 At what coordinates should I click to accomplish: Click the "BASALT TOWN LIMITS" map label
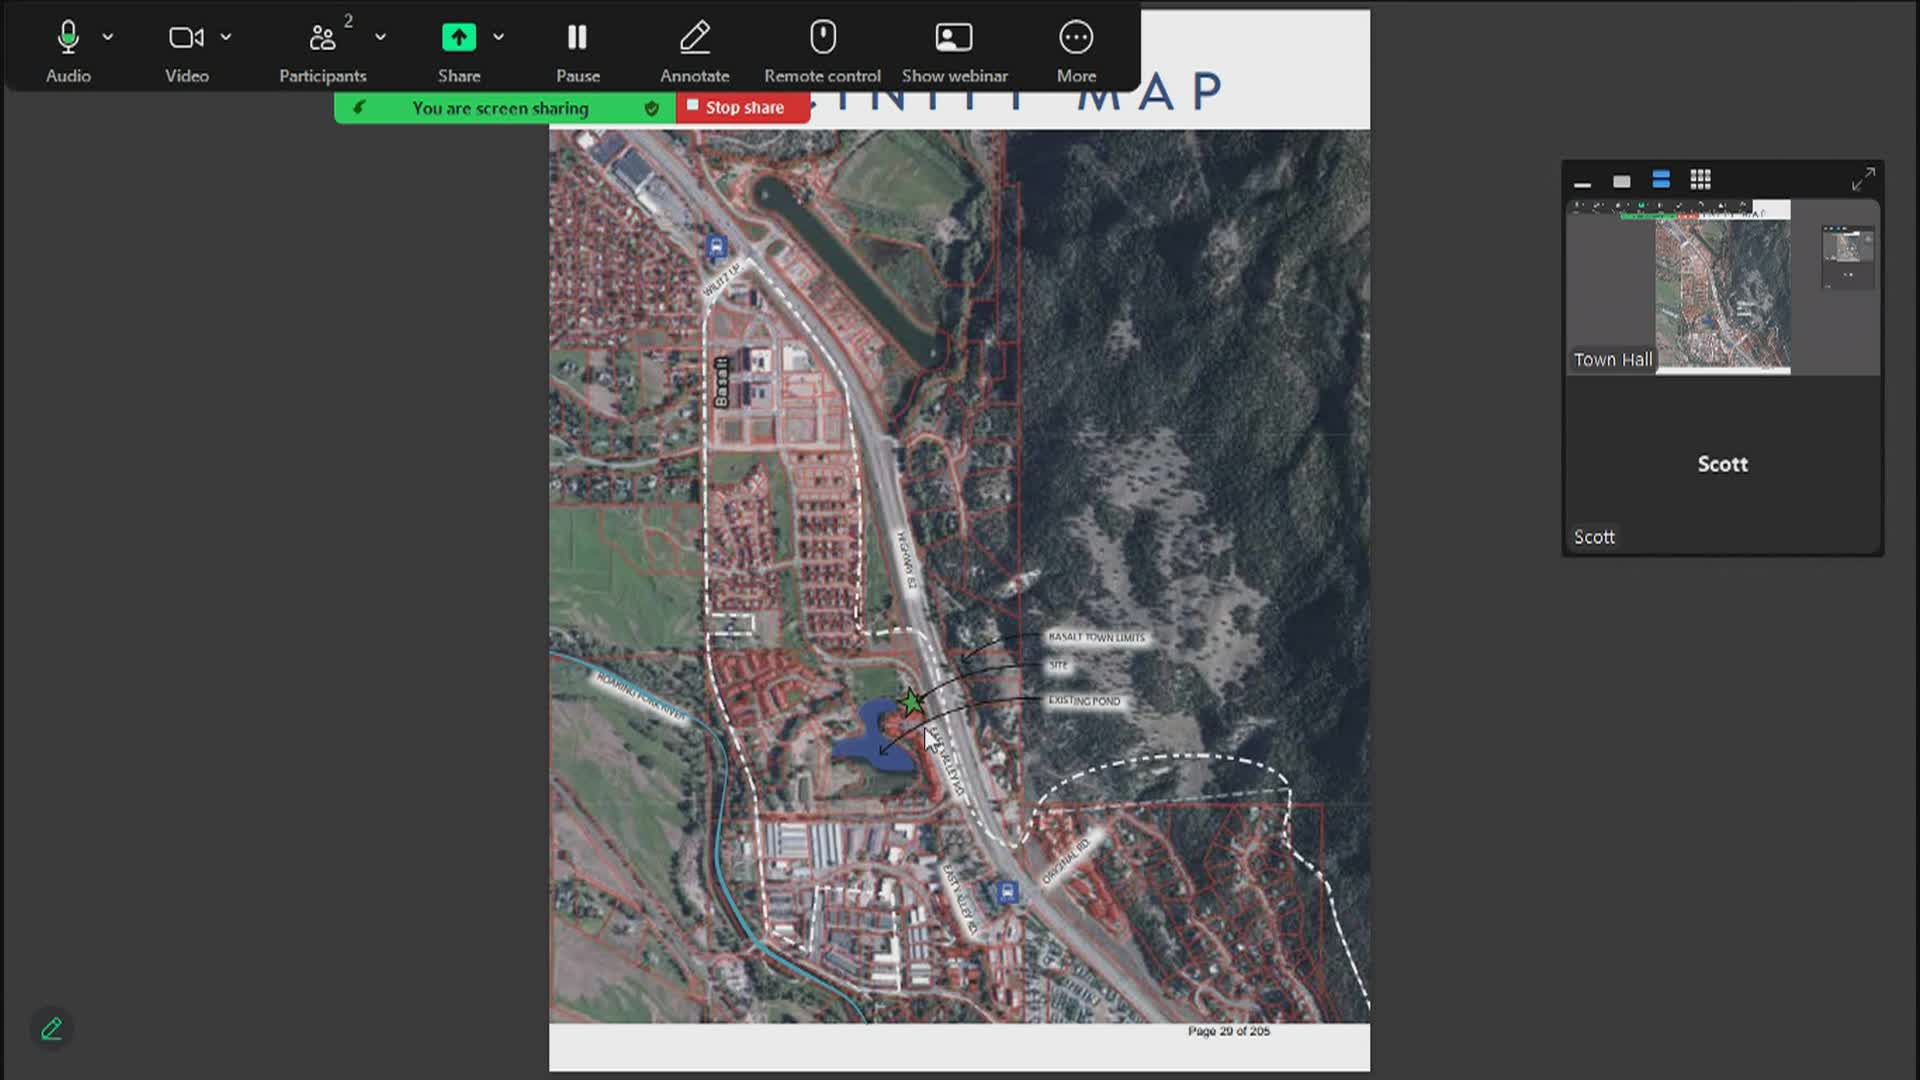coord(1096,637)
